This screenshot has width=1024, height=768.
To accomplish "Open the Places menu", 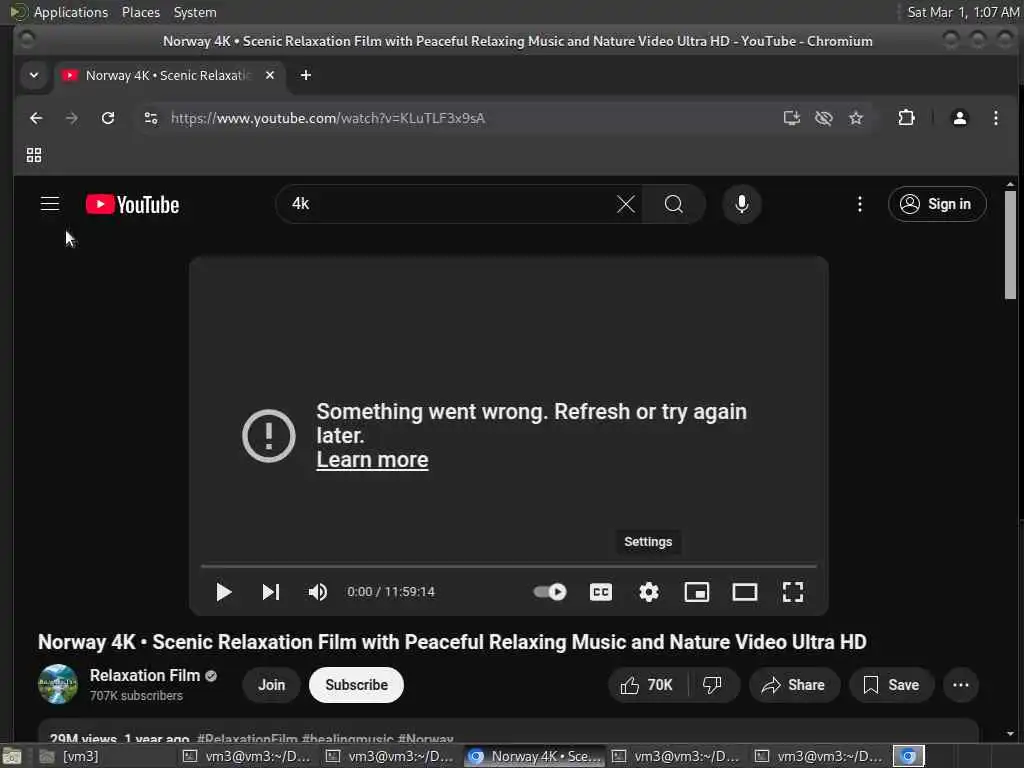I will [141, 12].
